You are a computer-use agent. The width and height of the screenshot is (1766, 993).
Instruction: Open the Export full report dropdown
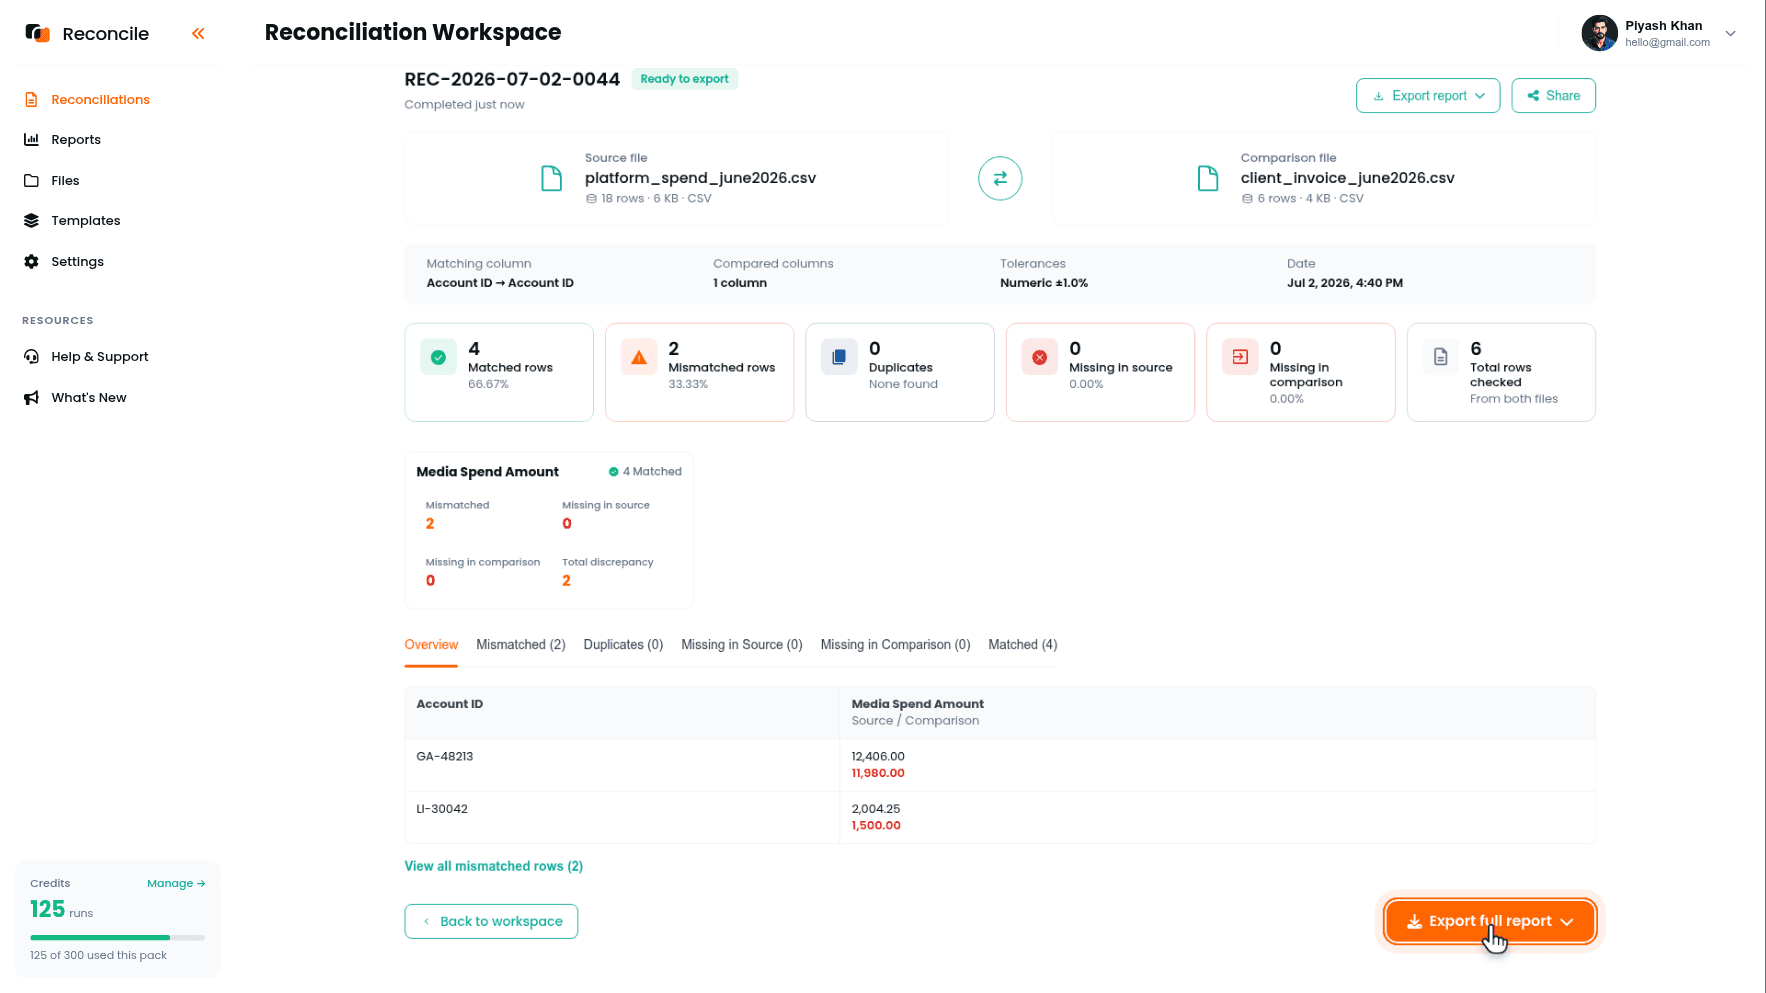pos(1490,921)
